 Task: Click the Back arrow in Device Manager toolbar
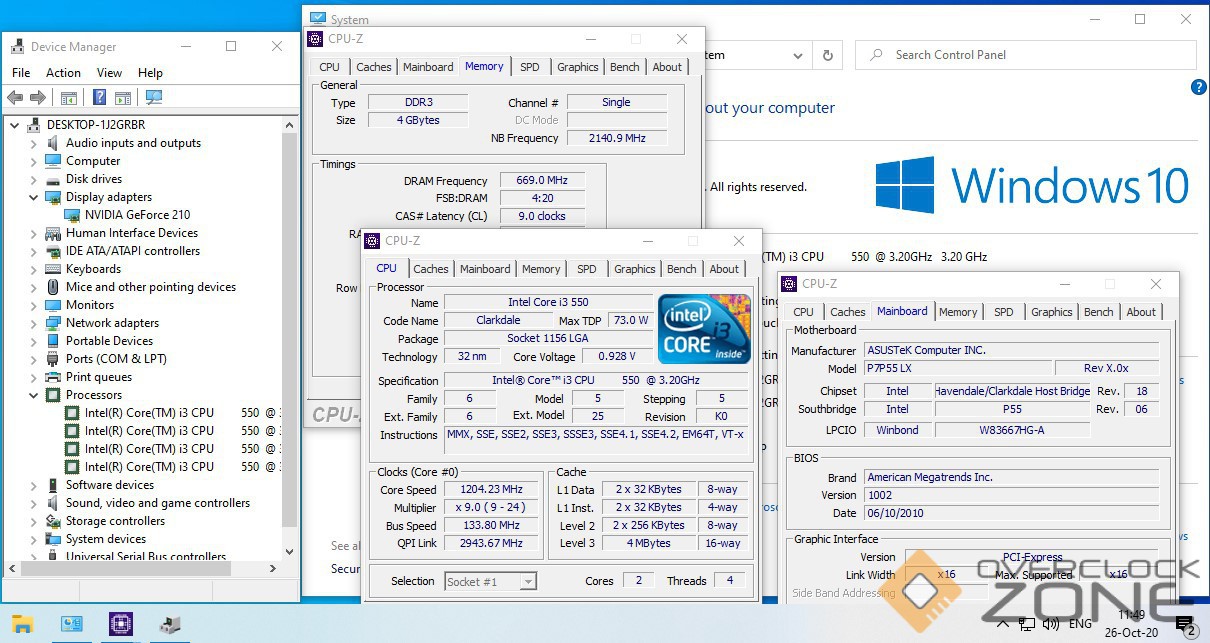(15, 97)
